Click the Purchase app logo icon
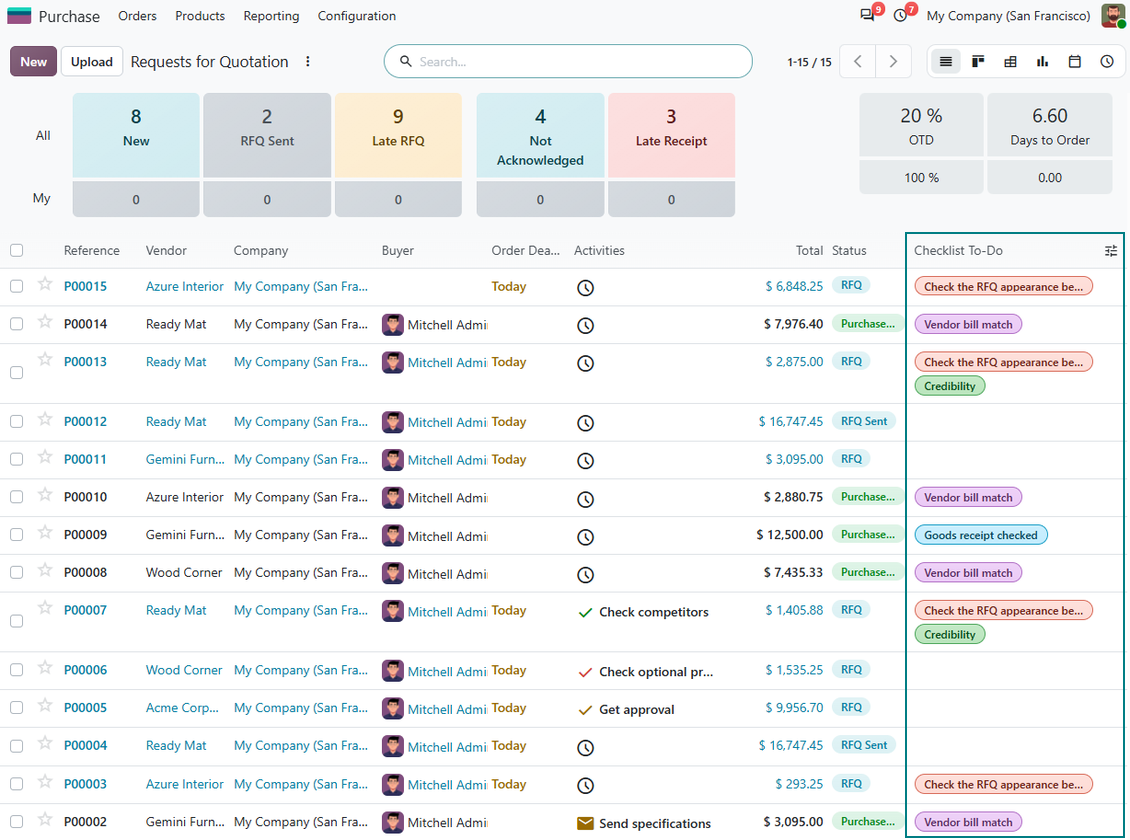Viewport: 1130px width, 840px height. click(19, 15)
